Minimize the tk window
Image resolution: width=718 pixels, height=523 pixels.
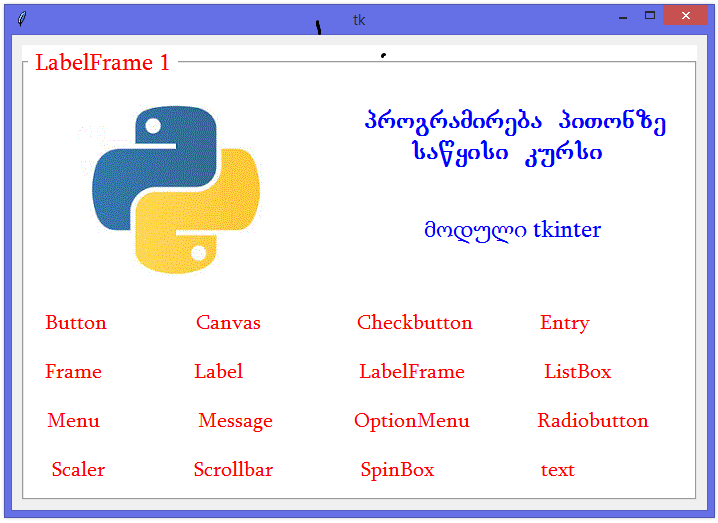pos(623,16)
